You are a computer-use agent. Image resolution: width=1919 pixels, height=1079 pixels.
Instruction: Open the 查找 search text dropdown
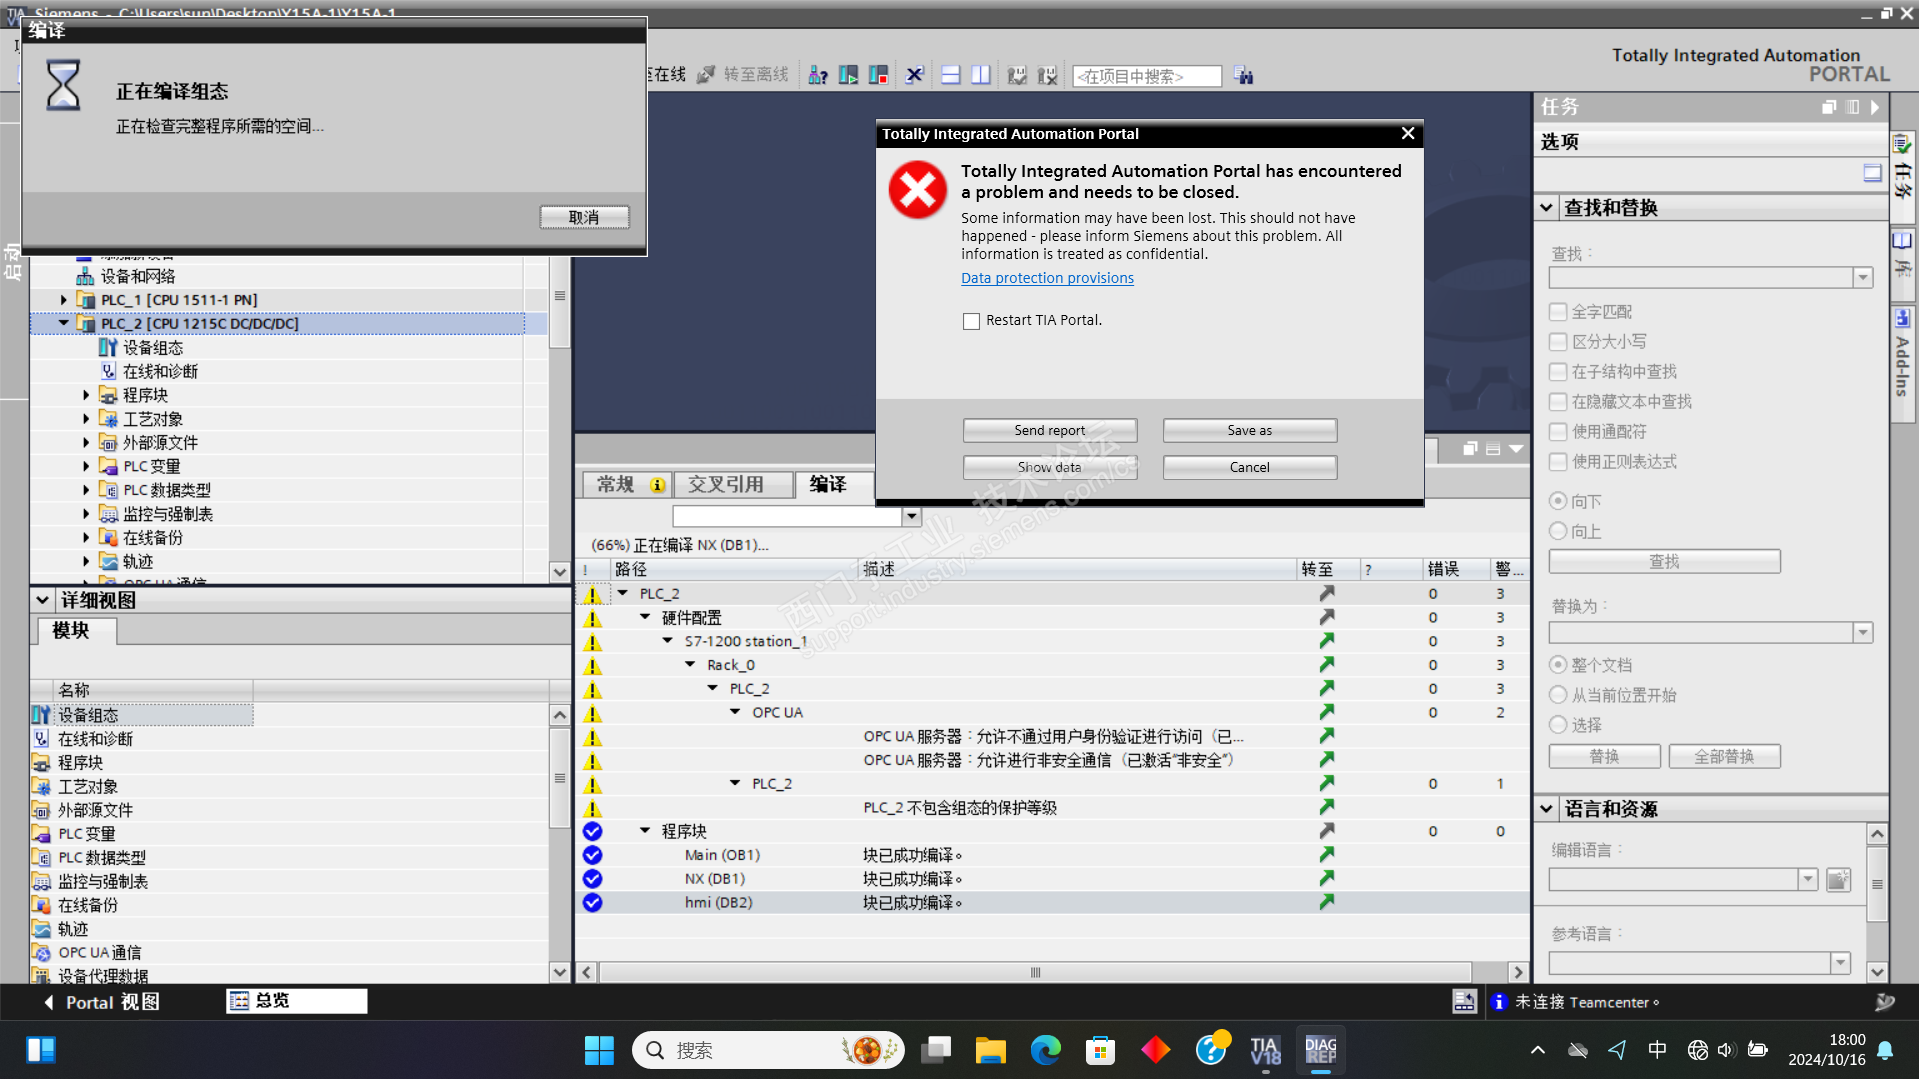pos(1862,278)
